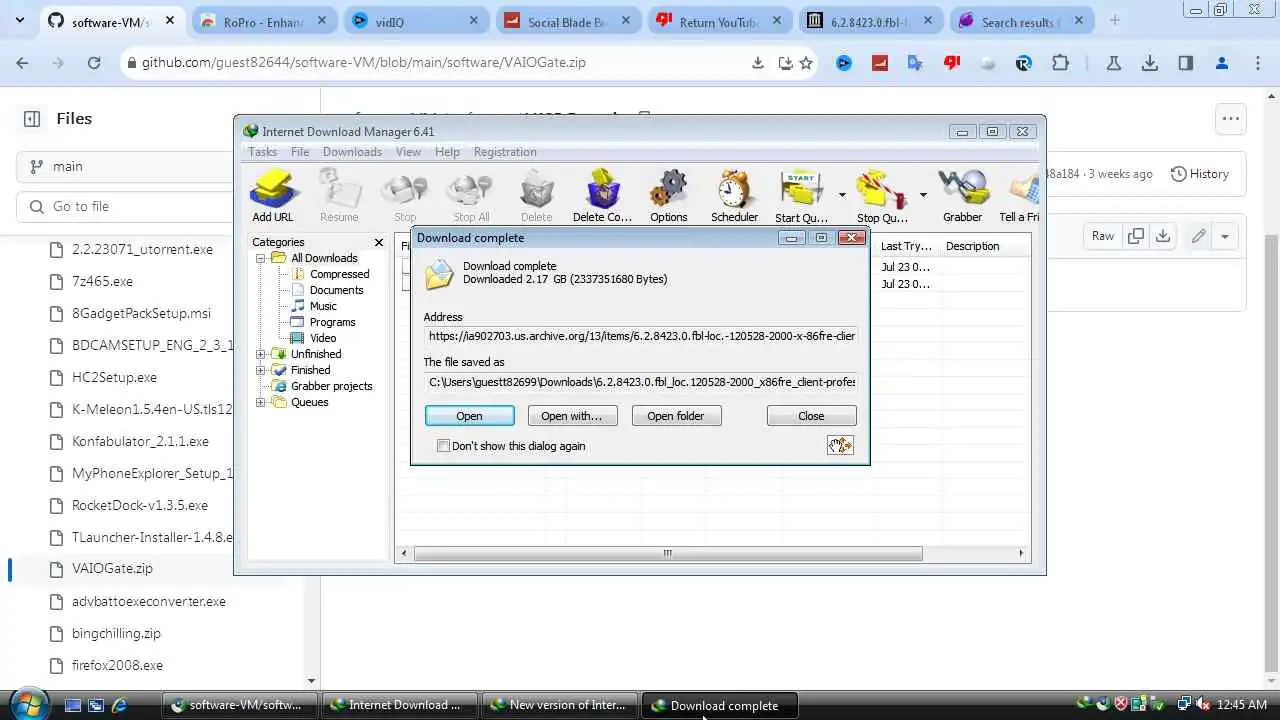Open Chrome Downloads tray icon
This screenshot has height=720, width=1280.
1150,62
